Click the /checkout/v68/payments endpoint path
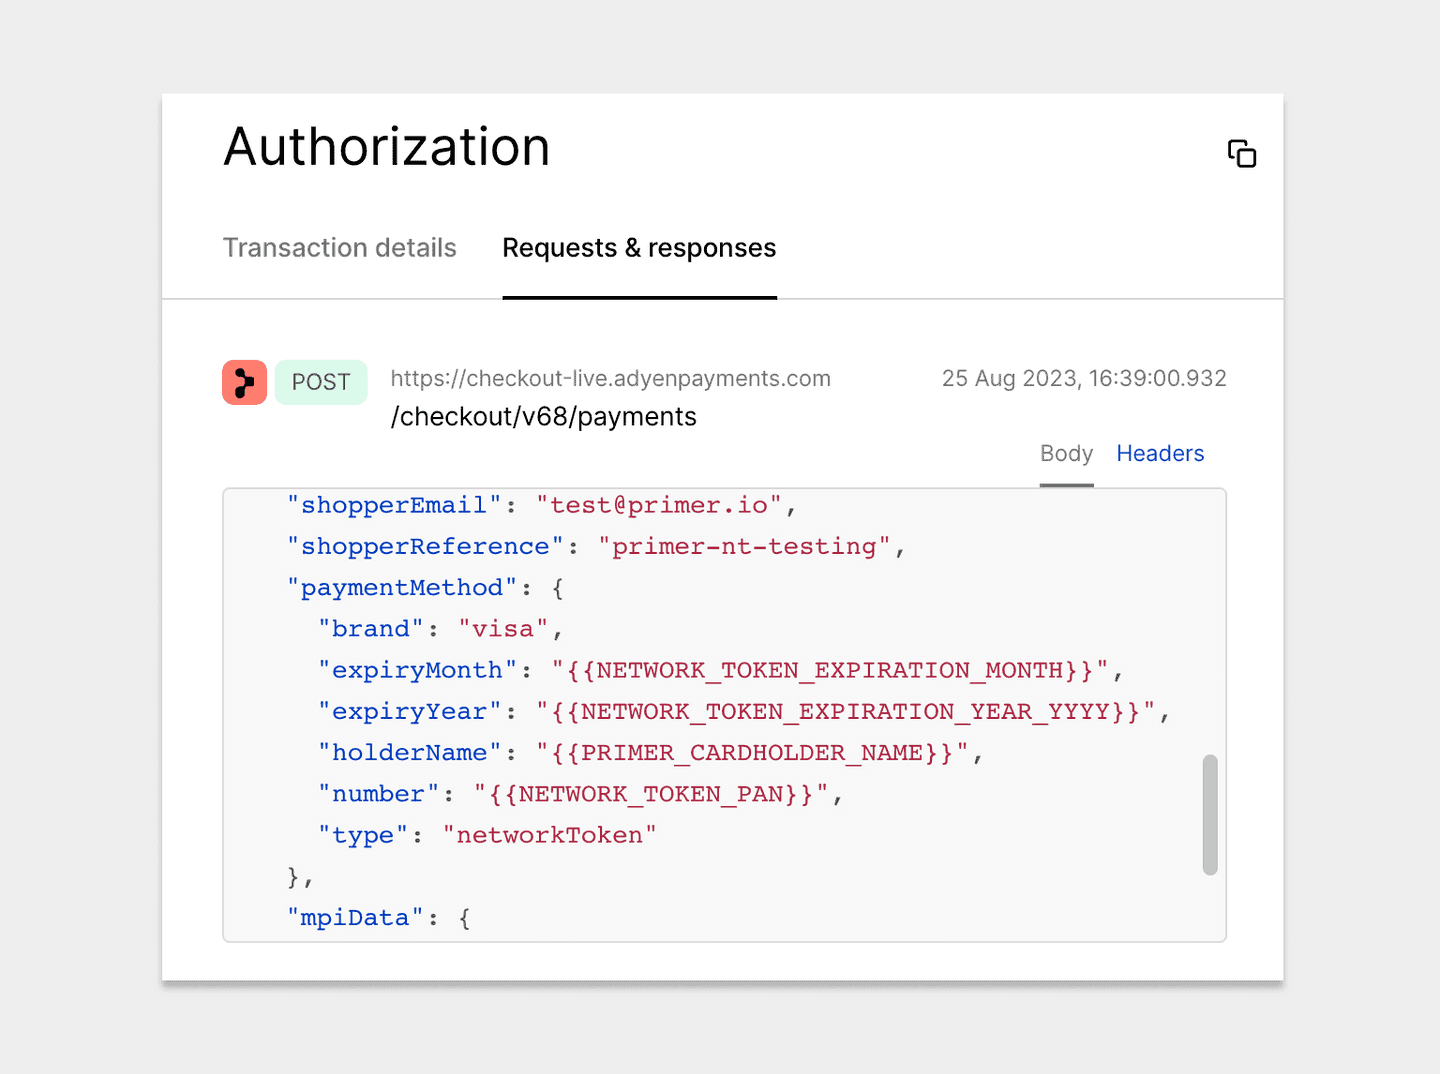 [x=543, y=417]
